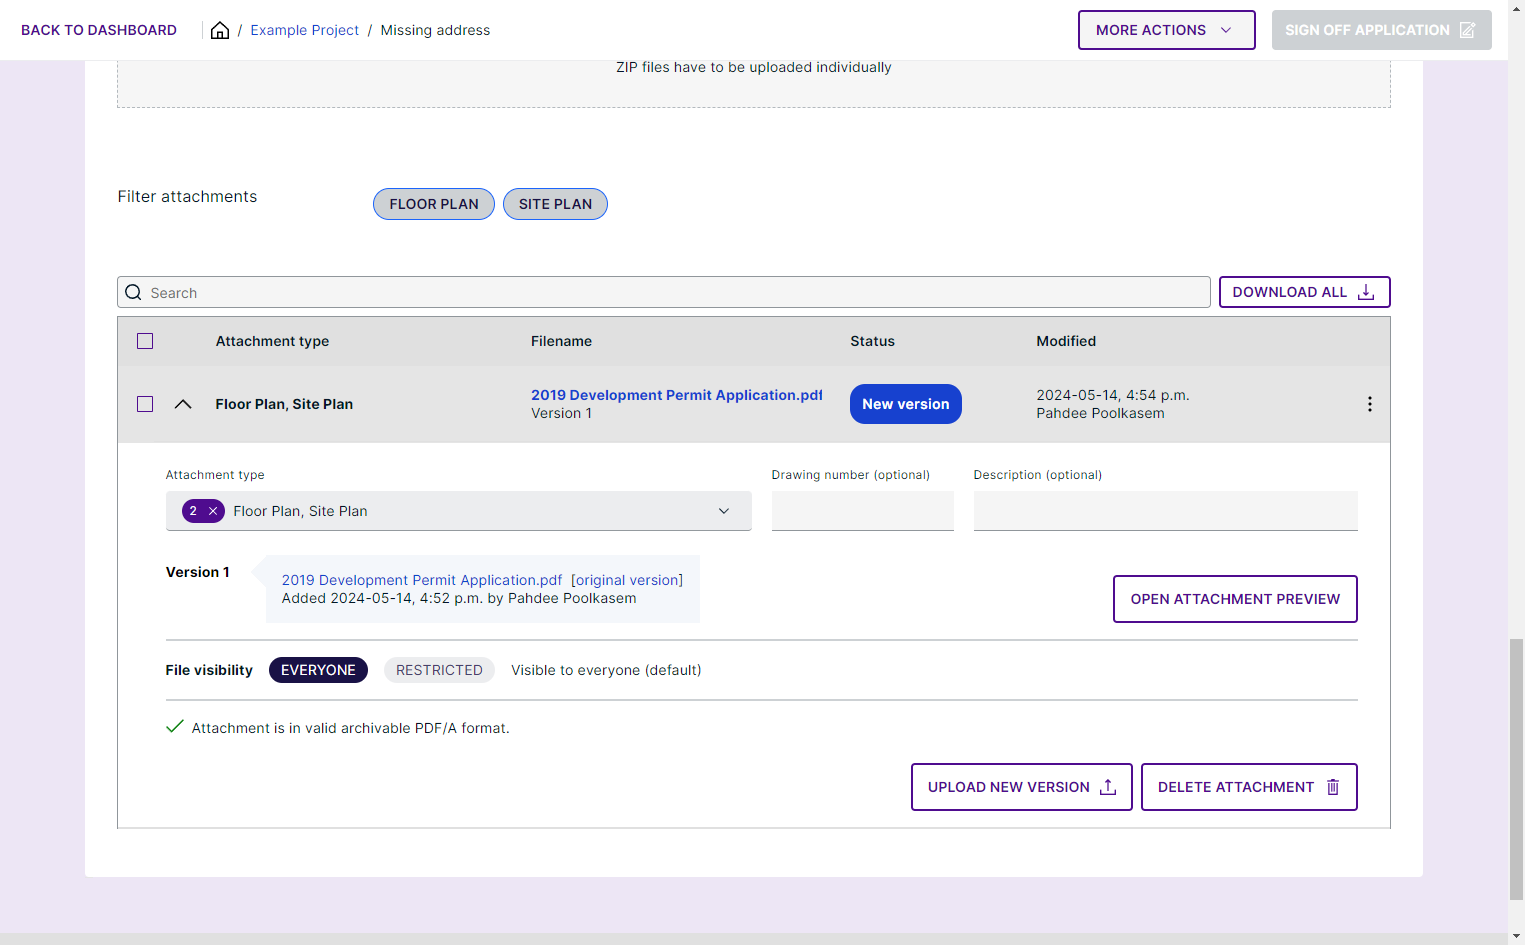The height and width of the screenshot is (945, 1525).
Task: Click the Status column header
Action: click(x=872, y=341)
